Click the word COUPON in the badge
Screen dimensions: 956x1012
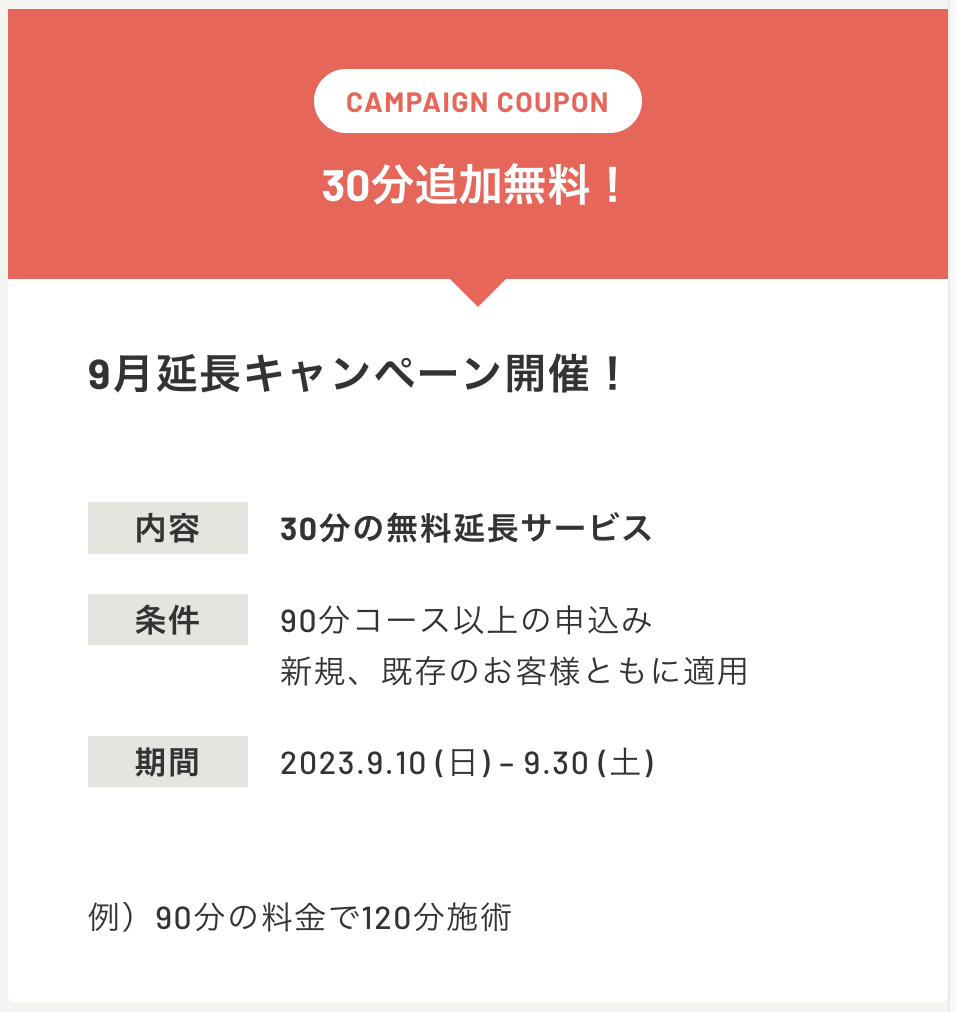click(553, 103)
